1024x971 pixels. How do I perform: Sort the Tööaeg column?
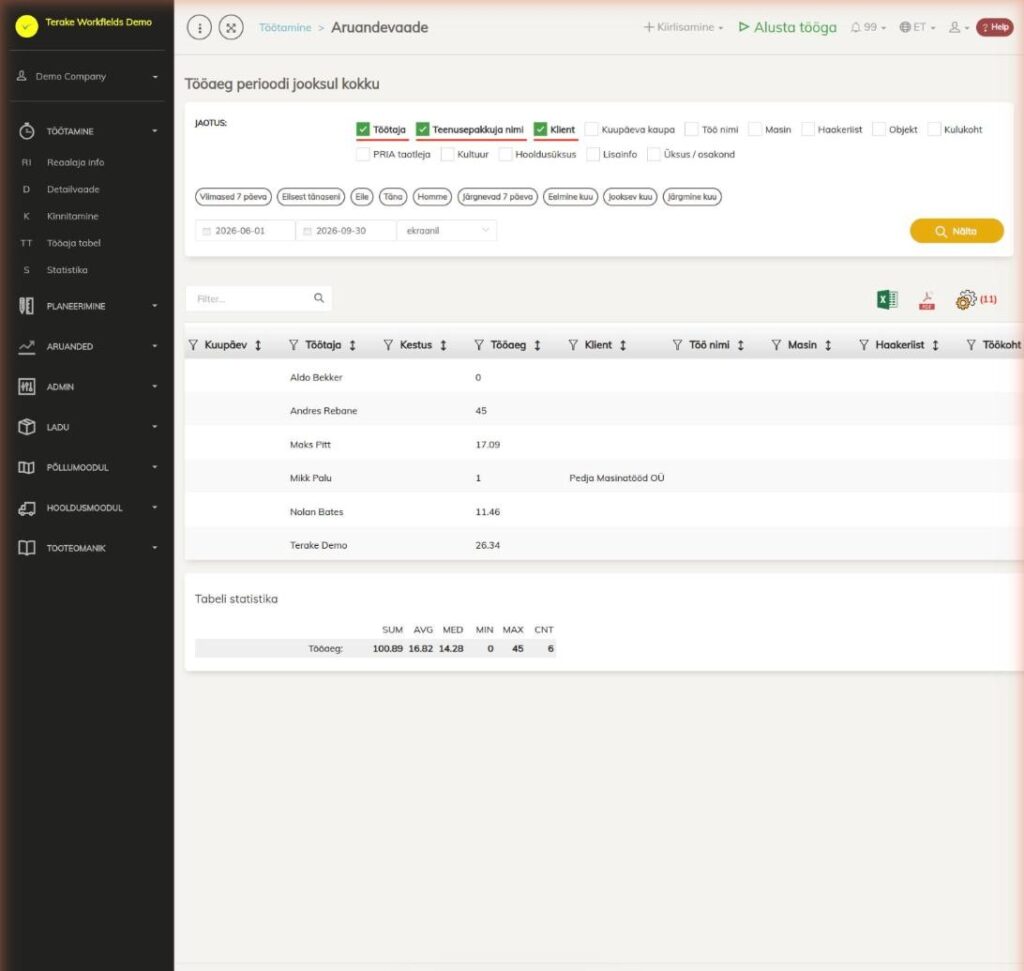[537, 345]
